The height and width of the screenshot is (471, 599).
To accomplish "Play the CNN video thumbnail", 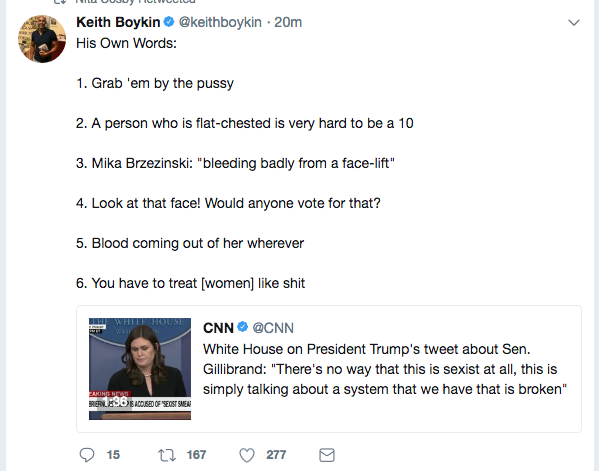I will [x=140, y=369].
